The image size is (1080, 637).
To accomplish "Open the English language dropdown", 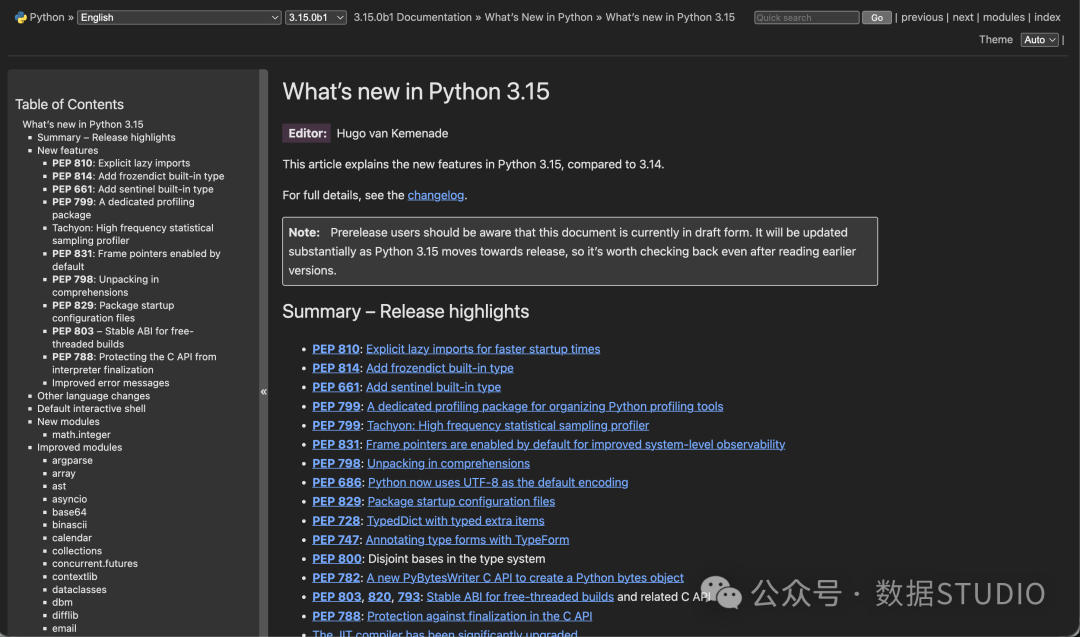I will click(179, 17).
